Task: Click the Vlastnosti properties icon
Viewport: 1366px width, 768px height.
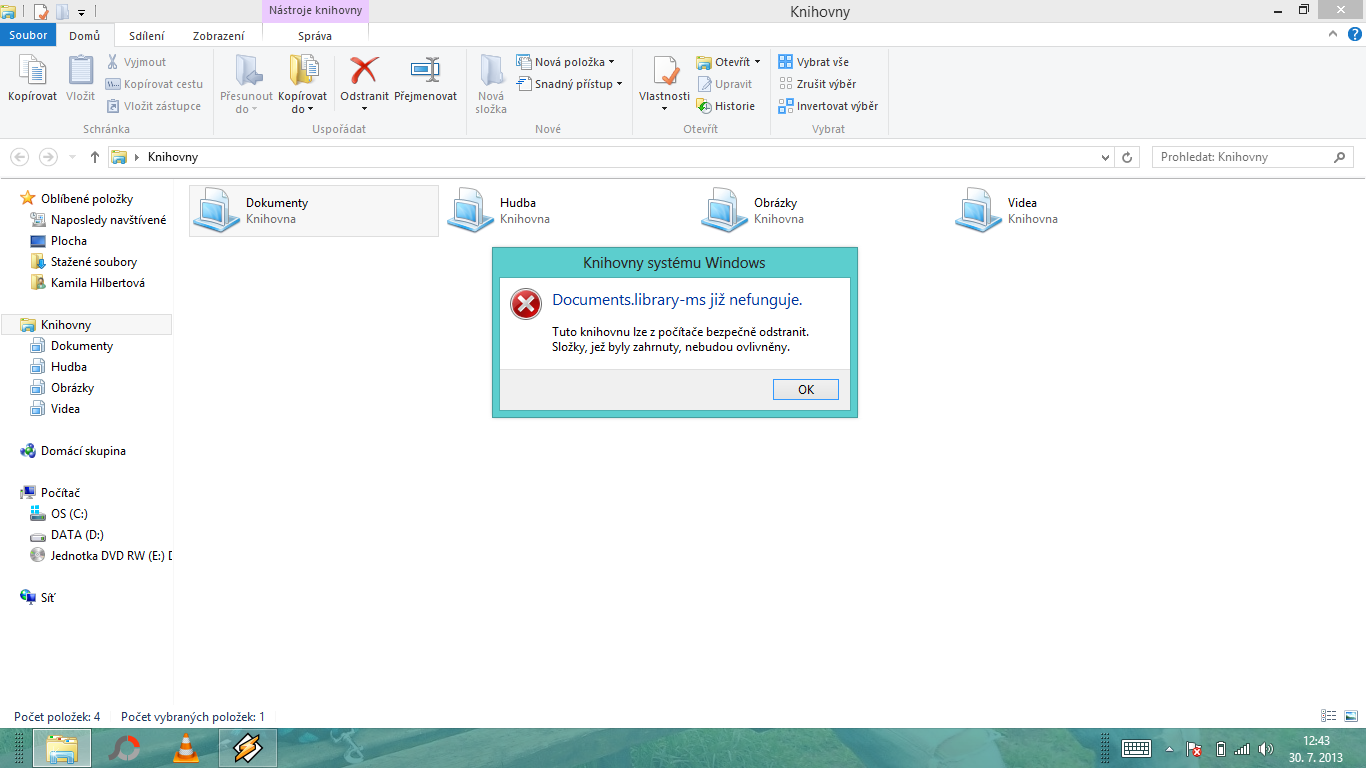Action: (x=665, y=72)
